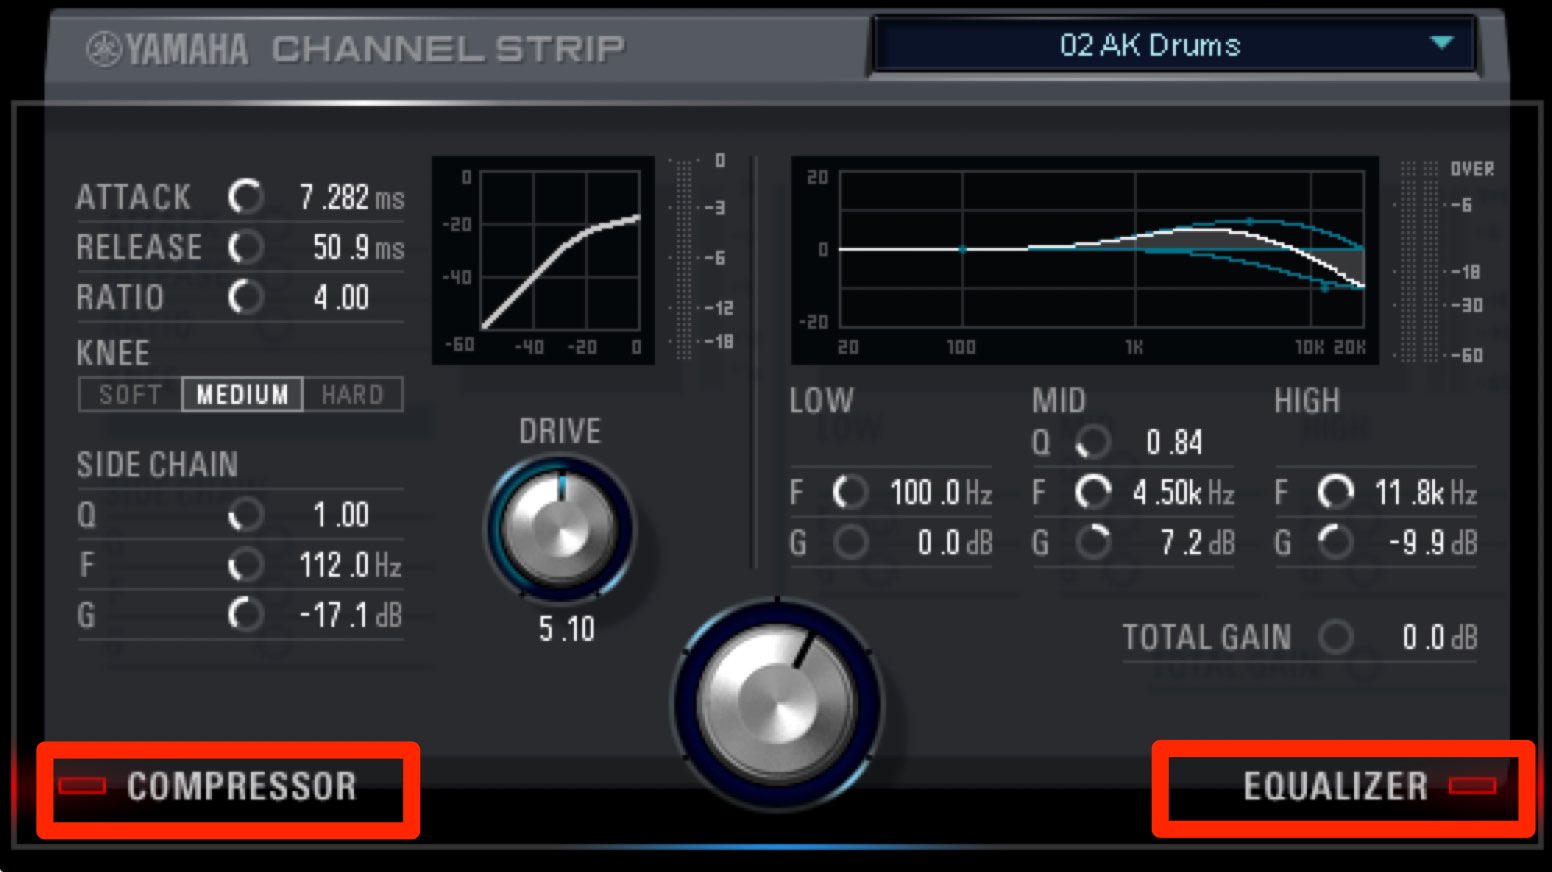Click the MID band G knob
This screenshot has height=872, width=1552.
[x=1092, y=542]
